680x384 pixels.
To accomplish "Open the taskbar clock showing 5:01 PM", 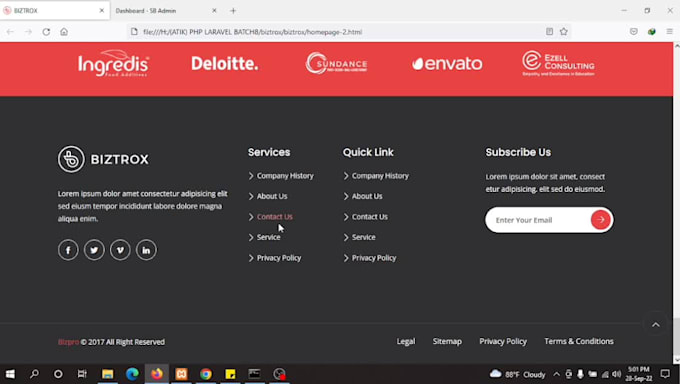I will (639, 374).
